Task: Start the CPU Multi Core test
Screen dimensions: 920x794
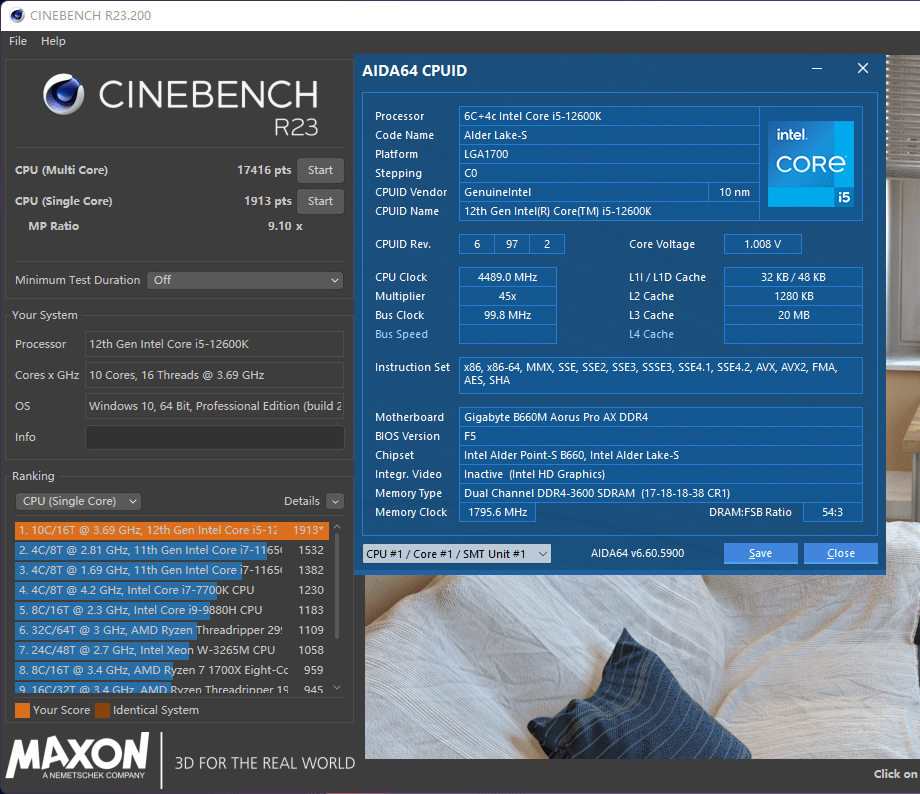Action: click(x=320, y=170)
